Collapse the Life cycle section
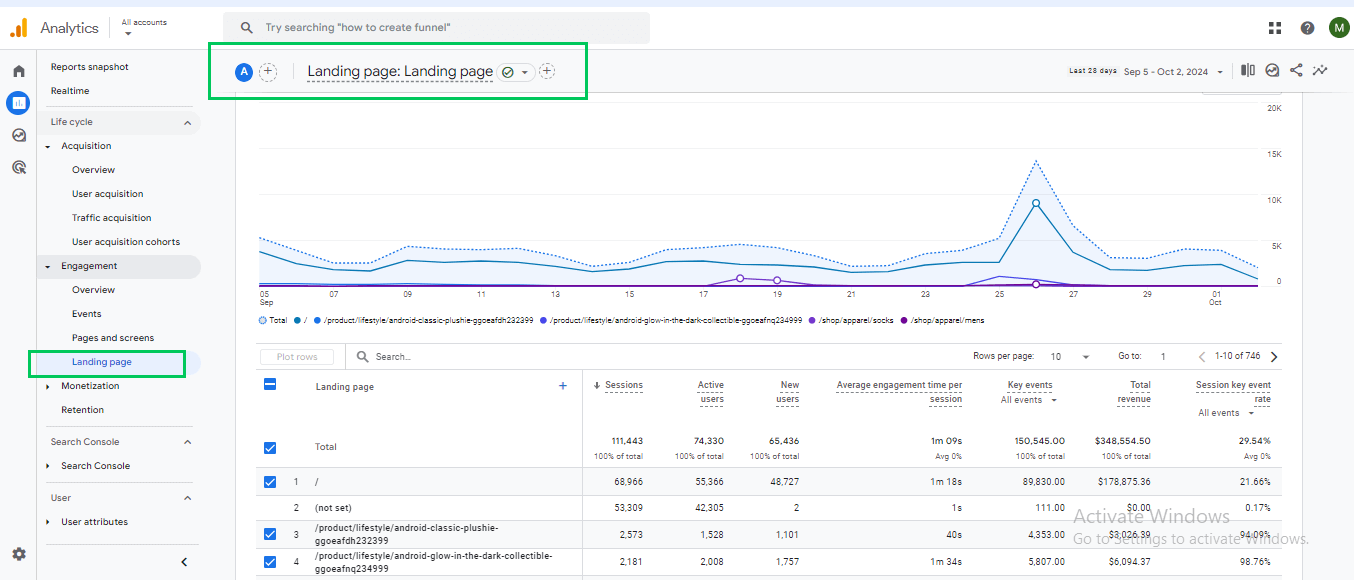 click(x=187, y=122)
